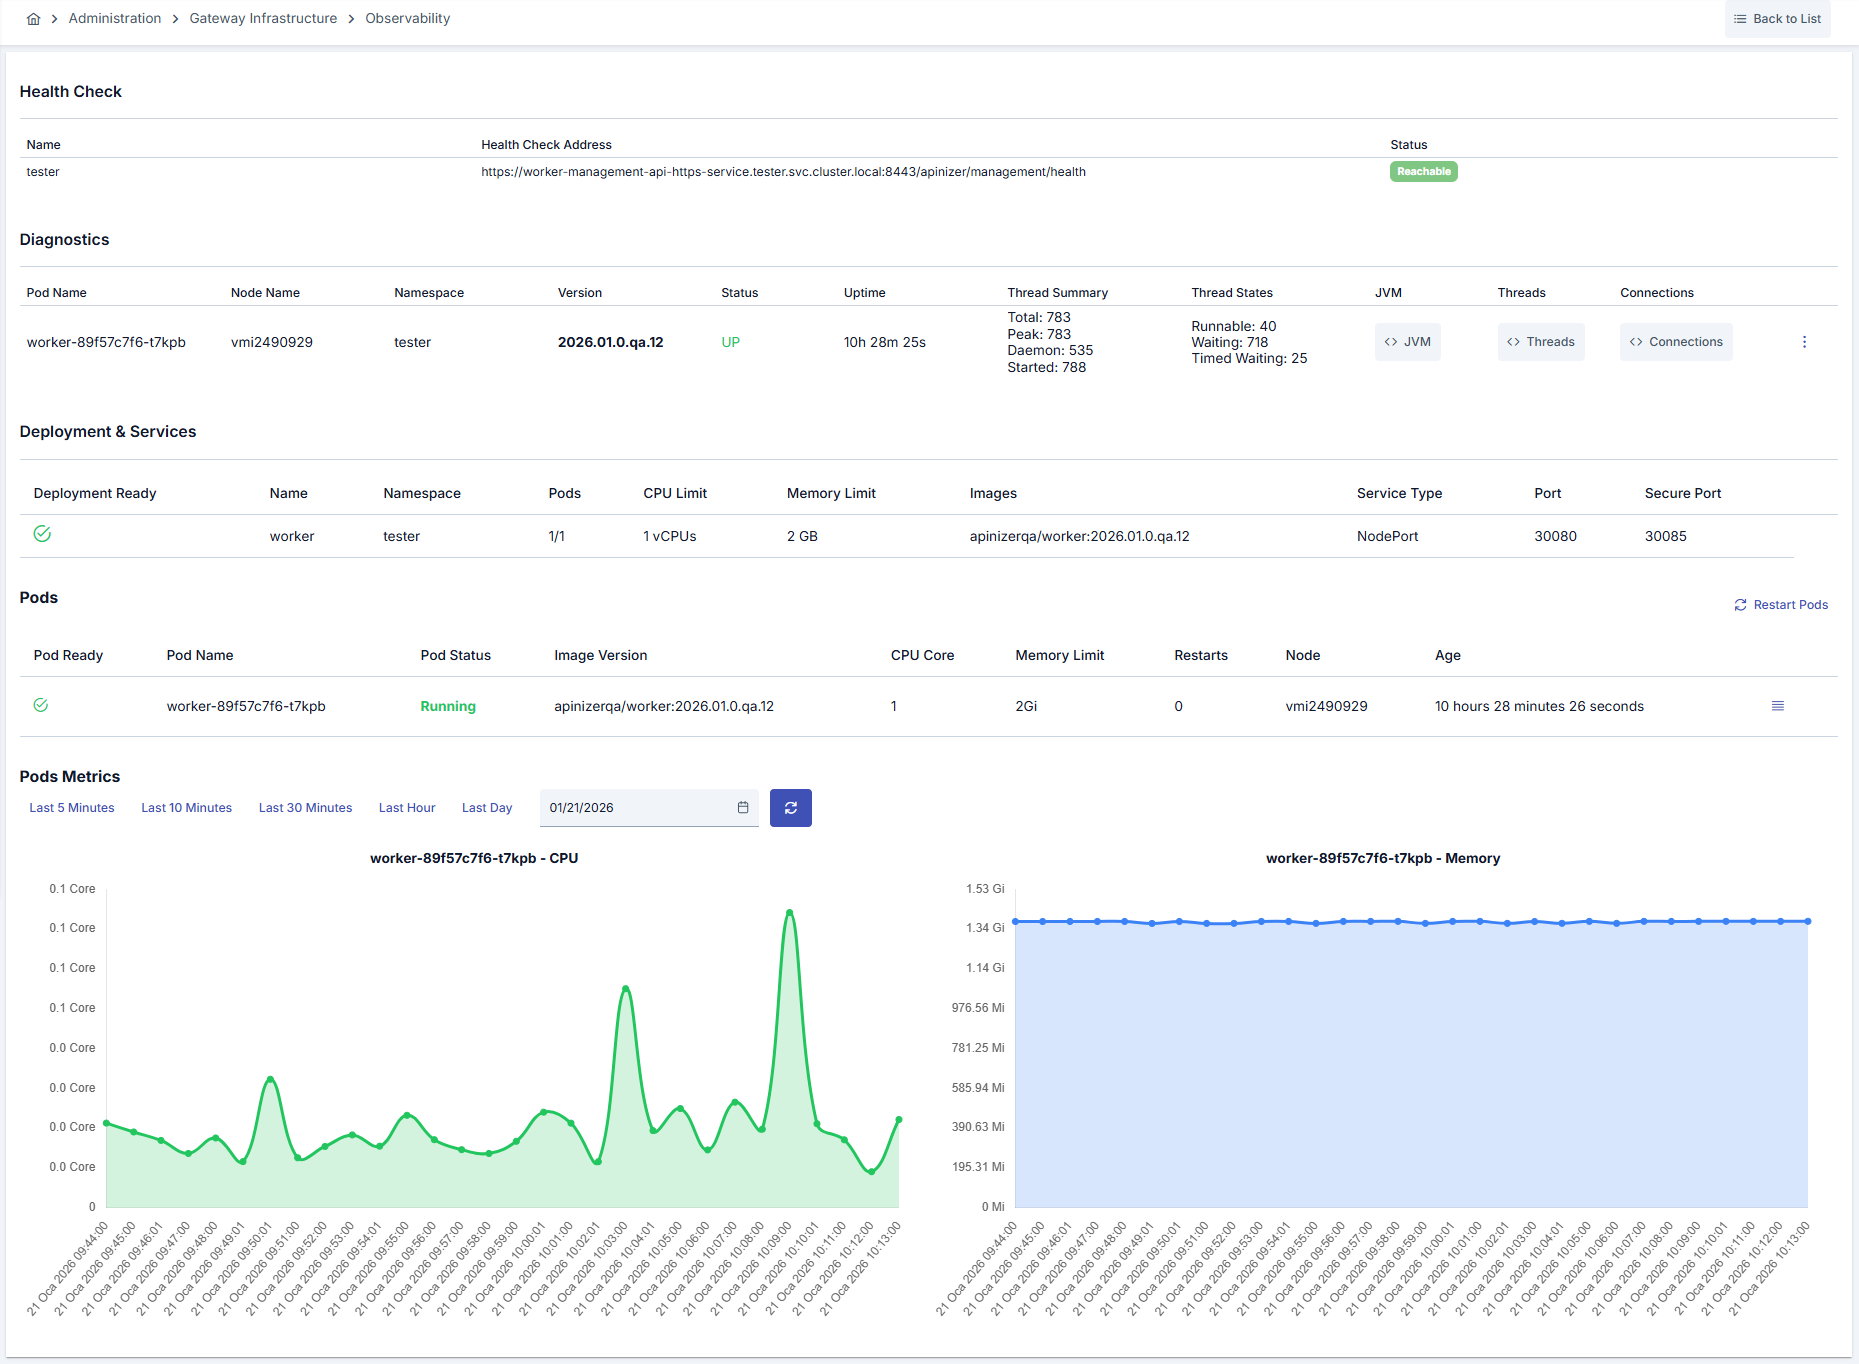The image size is (1859, 1364).
Task: Click secure port value 30085
Action: [x=1666, y=536]
